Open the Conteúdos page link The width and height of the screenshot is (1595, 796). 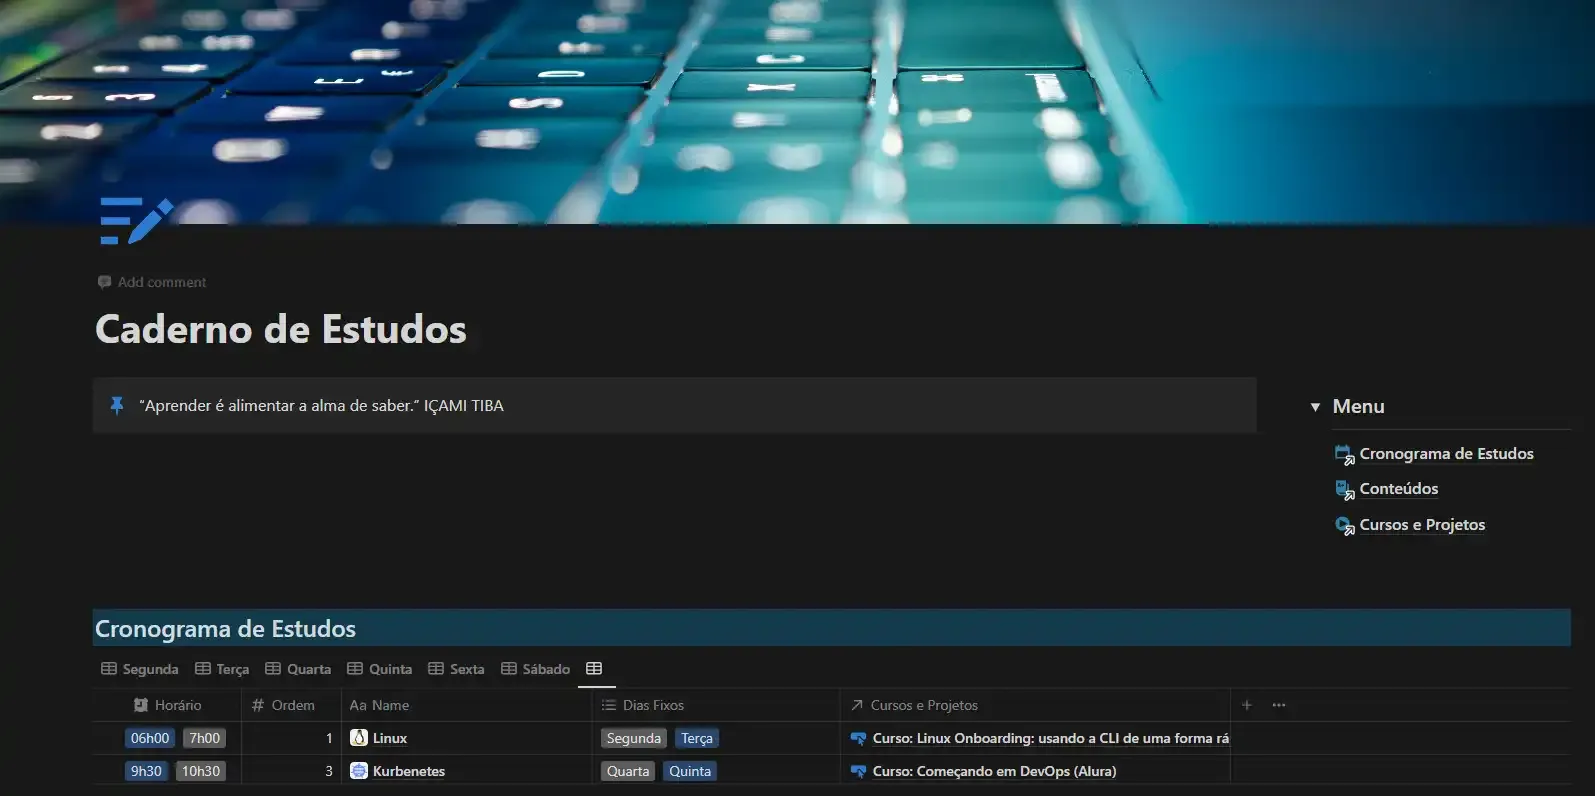1398,489
